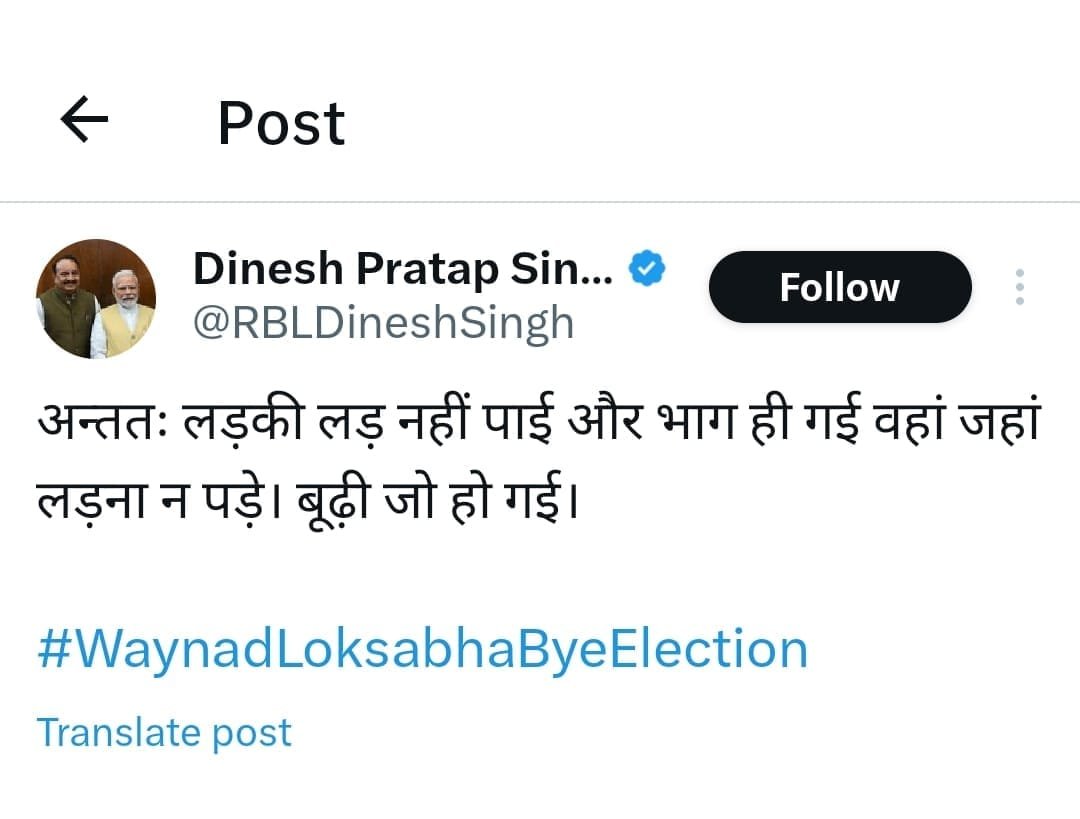Click the blue verified badge
Viewport: 1080px width, 819px height.
(x=647, y=269)
